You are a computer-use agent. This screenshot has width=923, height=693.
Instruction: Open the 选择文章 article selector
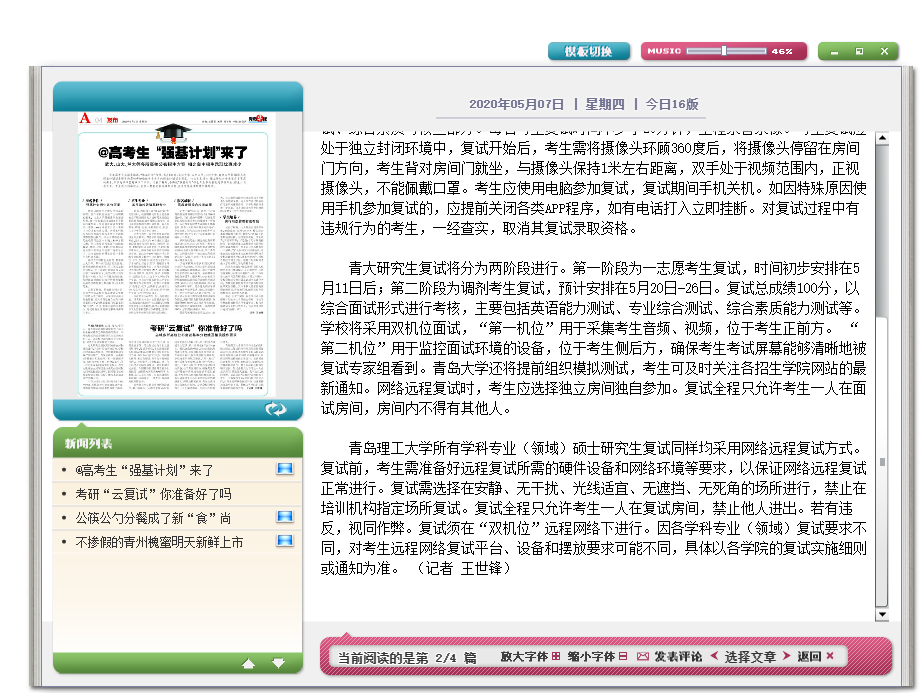tap(751, 657)
